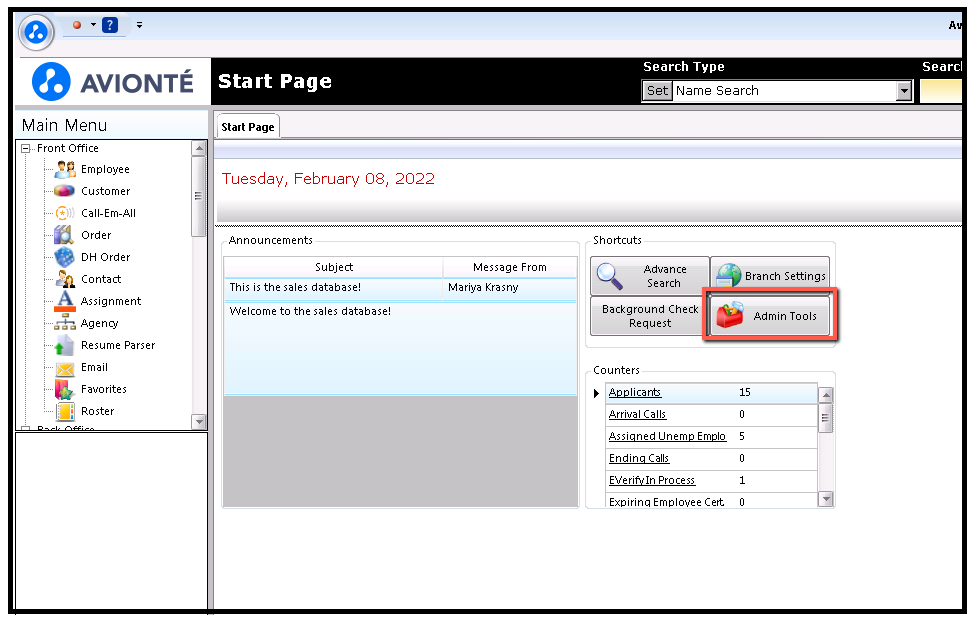Launch the Resume Parser icon
The height and width of the screenshot is (621, 977).
click(x=65, y=345)
